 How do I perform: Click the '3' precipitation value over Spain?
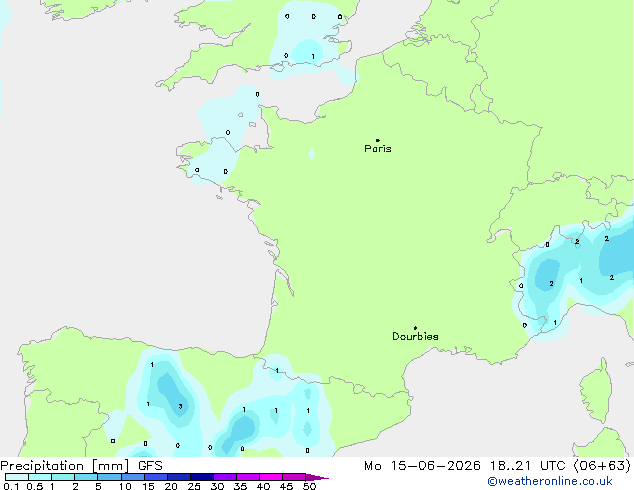[x=180, y=406]
